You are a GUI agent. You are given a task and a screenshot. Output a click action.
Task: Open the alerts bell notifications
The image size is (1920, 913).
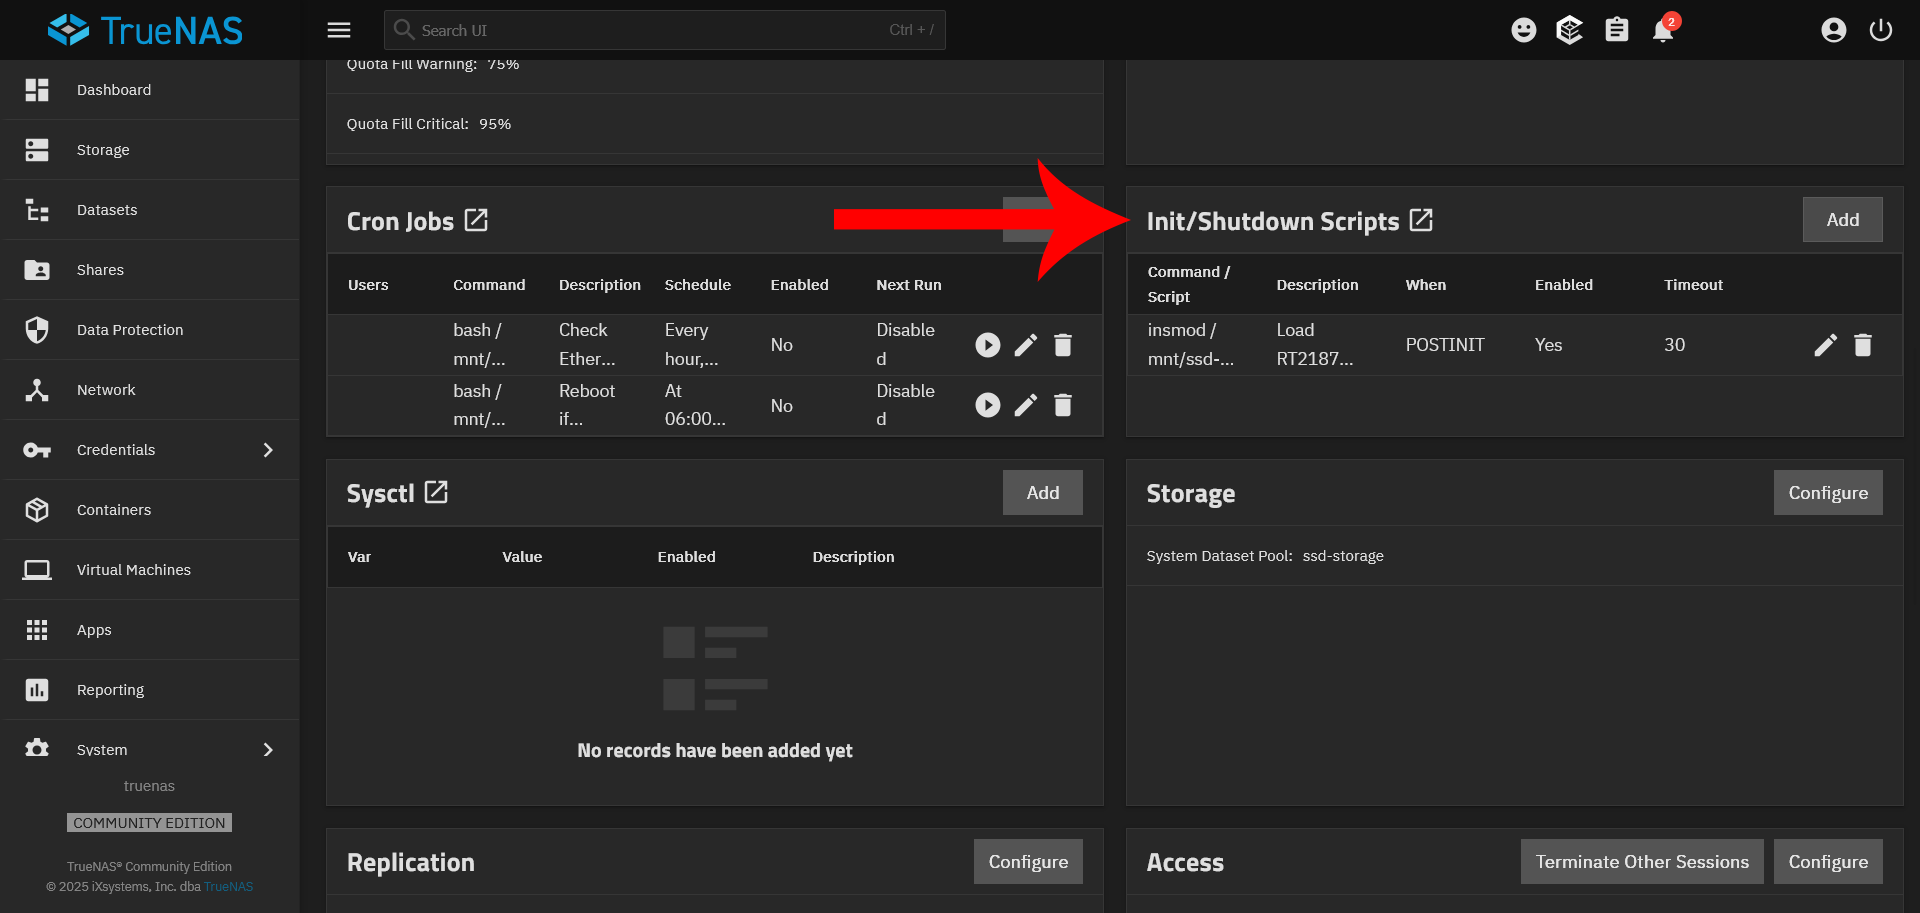tap(1663, 30)
